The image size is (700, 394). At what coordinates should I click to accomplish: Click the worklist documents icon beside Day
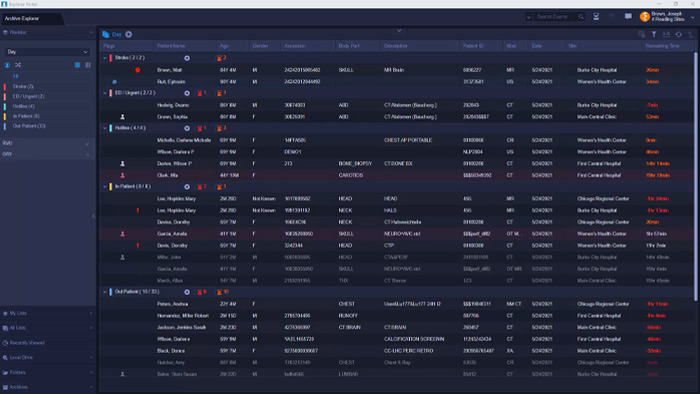click(x=106, y=34)
